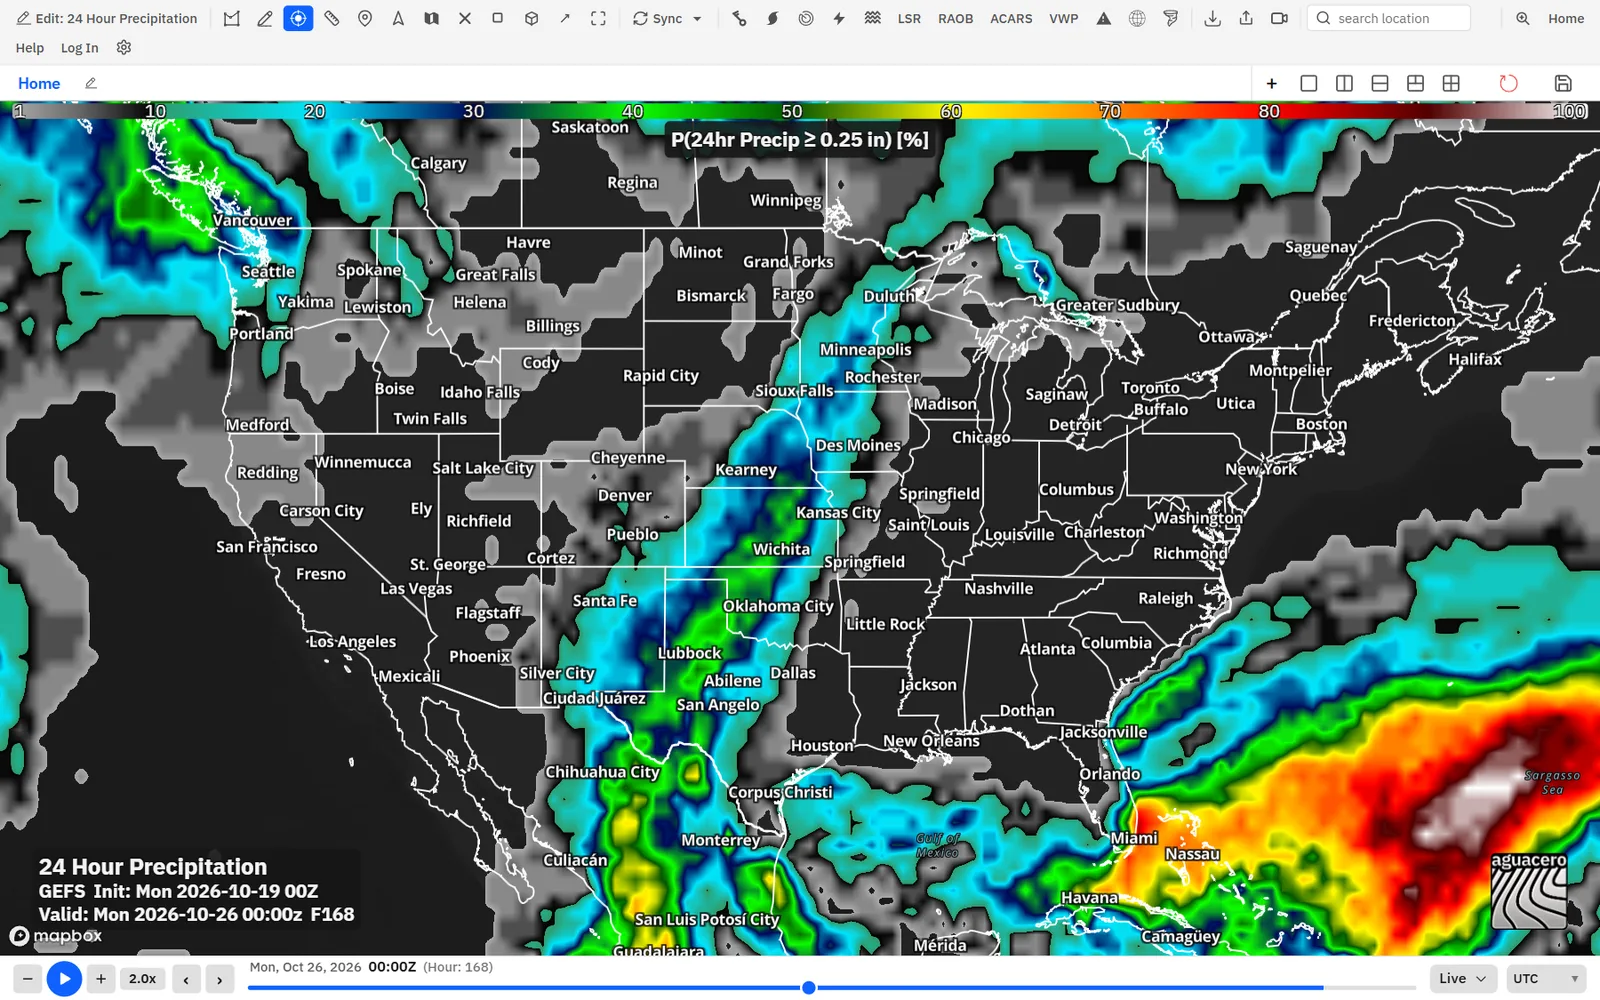This screenshot has height=1000, width=1600.
Task: Open the Sync dropdown menu
Action: click(667, 18)
